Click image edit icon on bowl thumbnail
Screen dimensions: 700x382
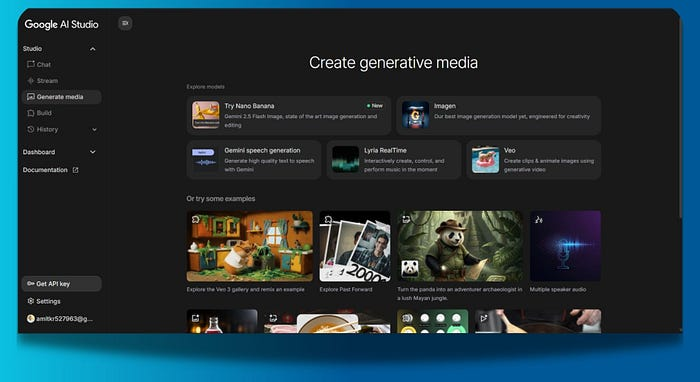click(x=273, y=318)
